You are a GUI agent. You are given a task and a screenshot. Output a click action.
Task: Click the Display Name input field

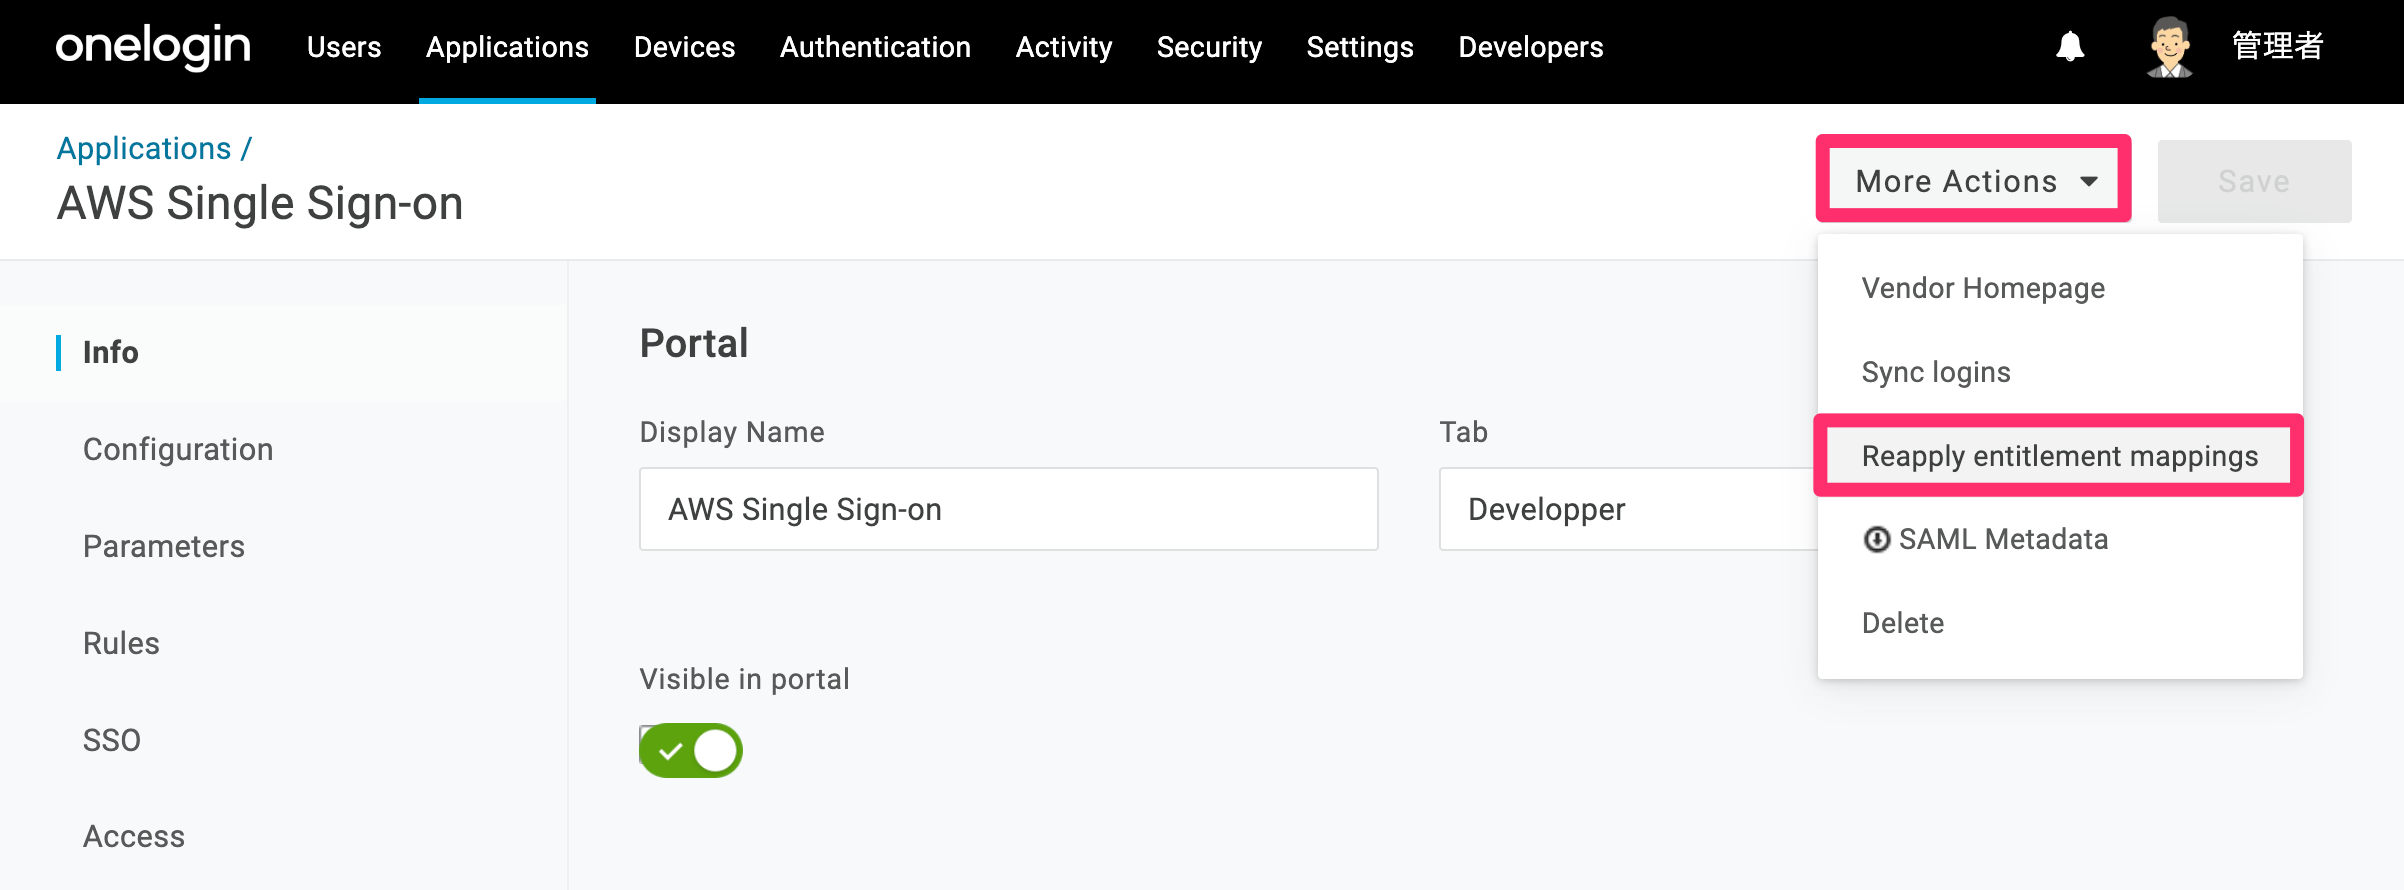1008,509
